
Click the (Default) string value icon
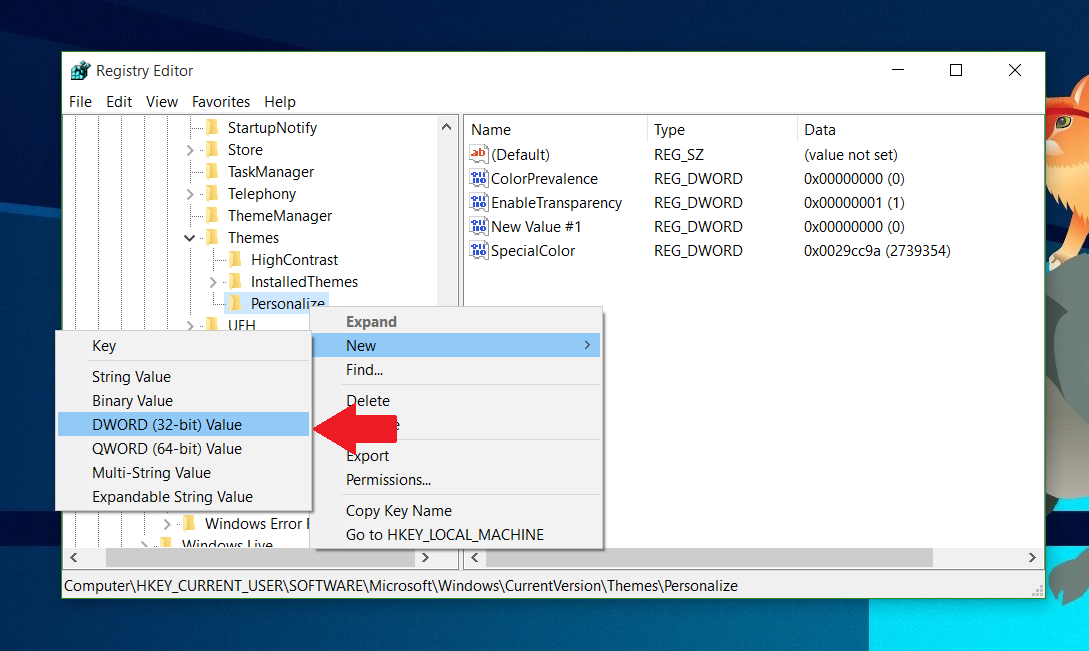tap(479, 154)
